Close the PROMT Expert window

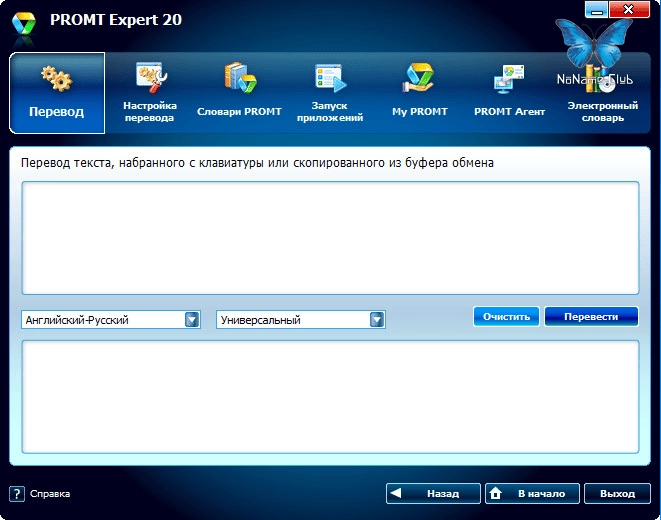tap(629, 10)
